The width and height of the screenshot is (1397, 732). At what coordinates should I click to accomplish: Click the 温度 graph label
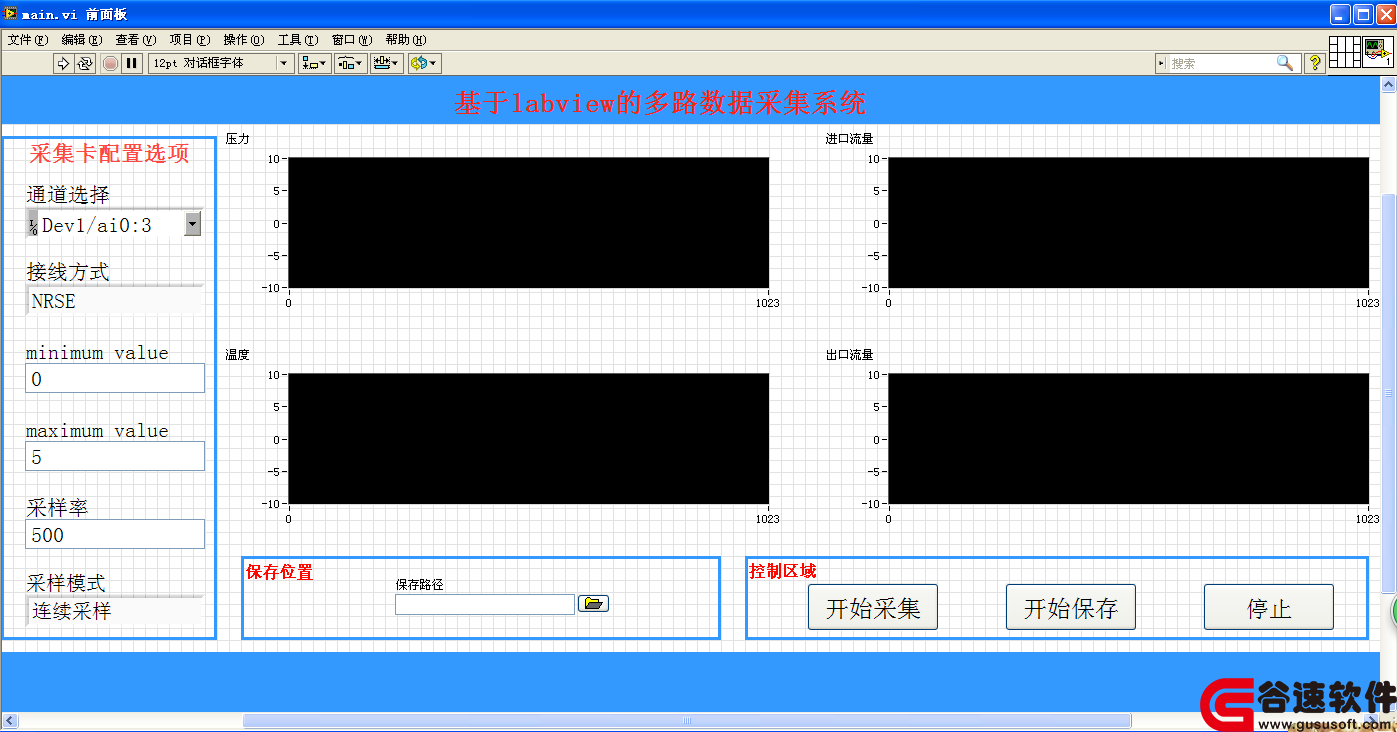(x=237, y=355)
